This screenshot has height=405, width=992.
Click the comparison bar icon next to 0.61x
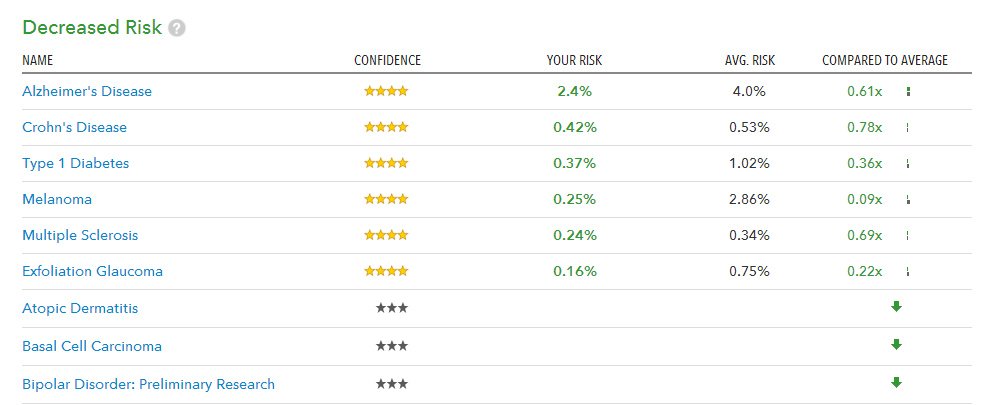(x=907, y=91)
